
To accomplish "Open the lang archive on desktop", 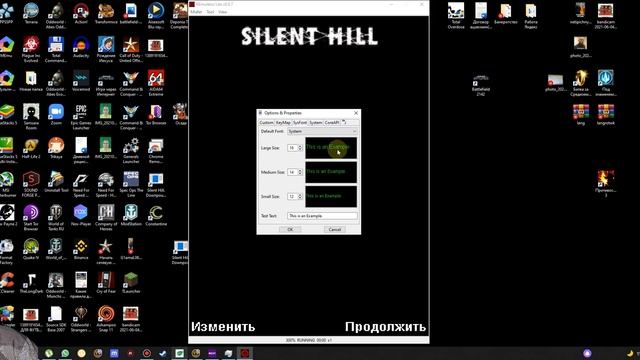I will pyautogui.click(x=580, y=114).
